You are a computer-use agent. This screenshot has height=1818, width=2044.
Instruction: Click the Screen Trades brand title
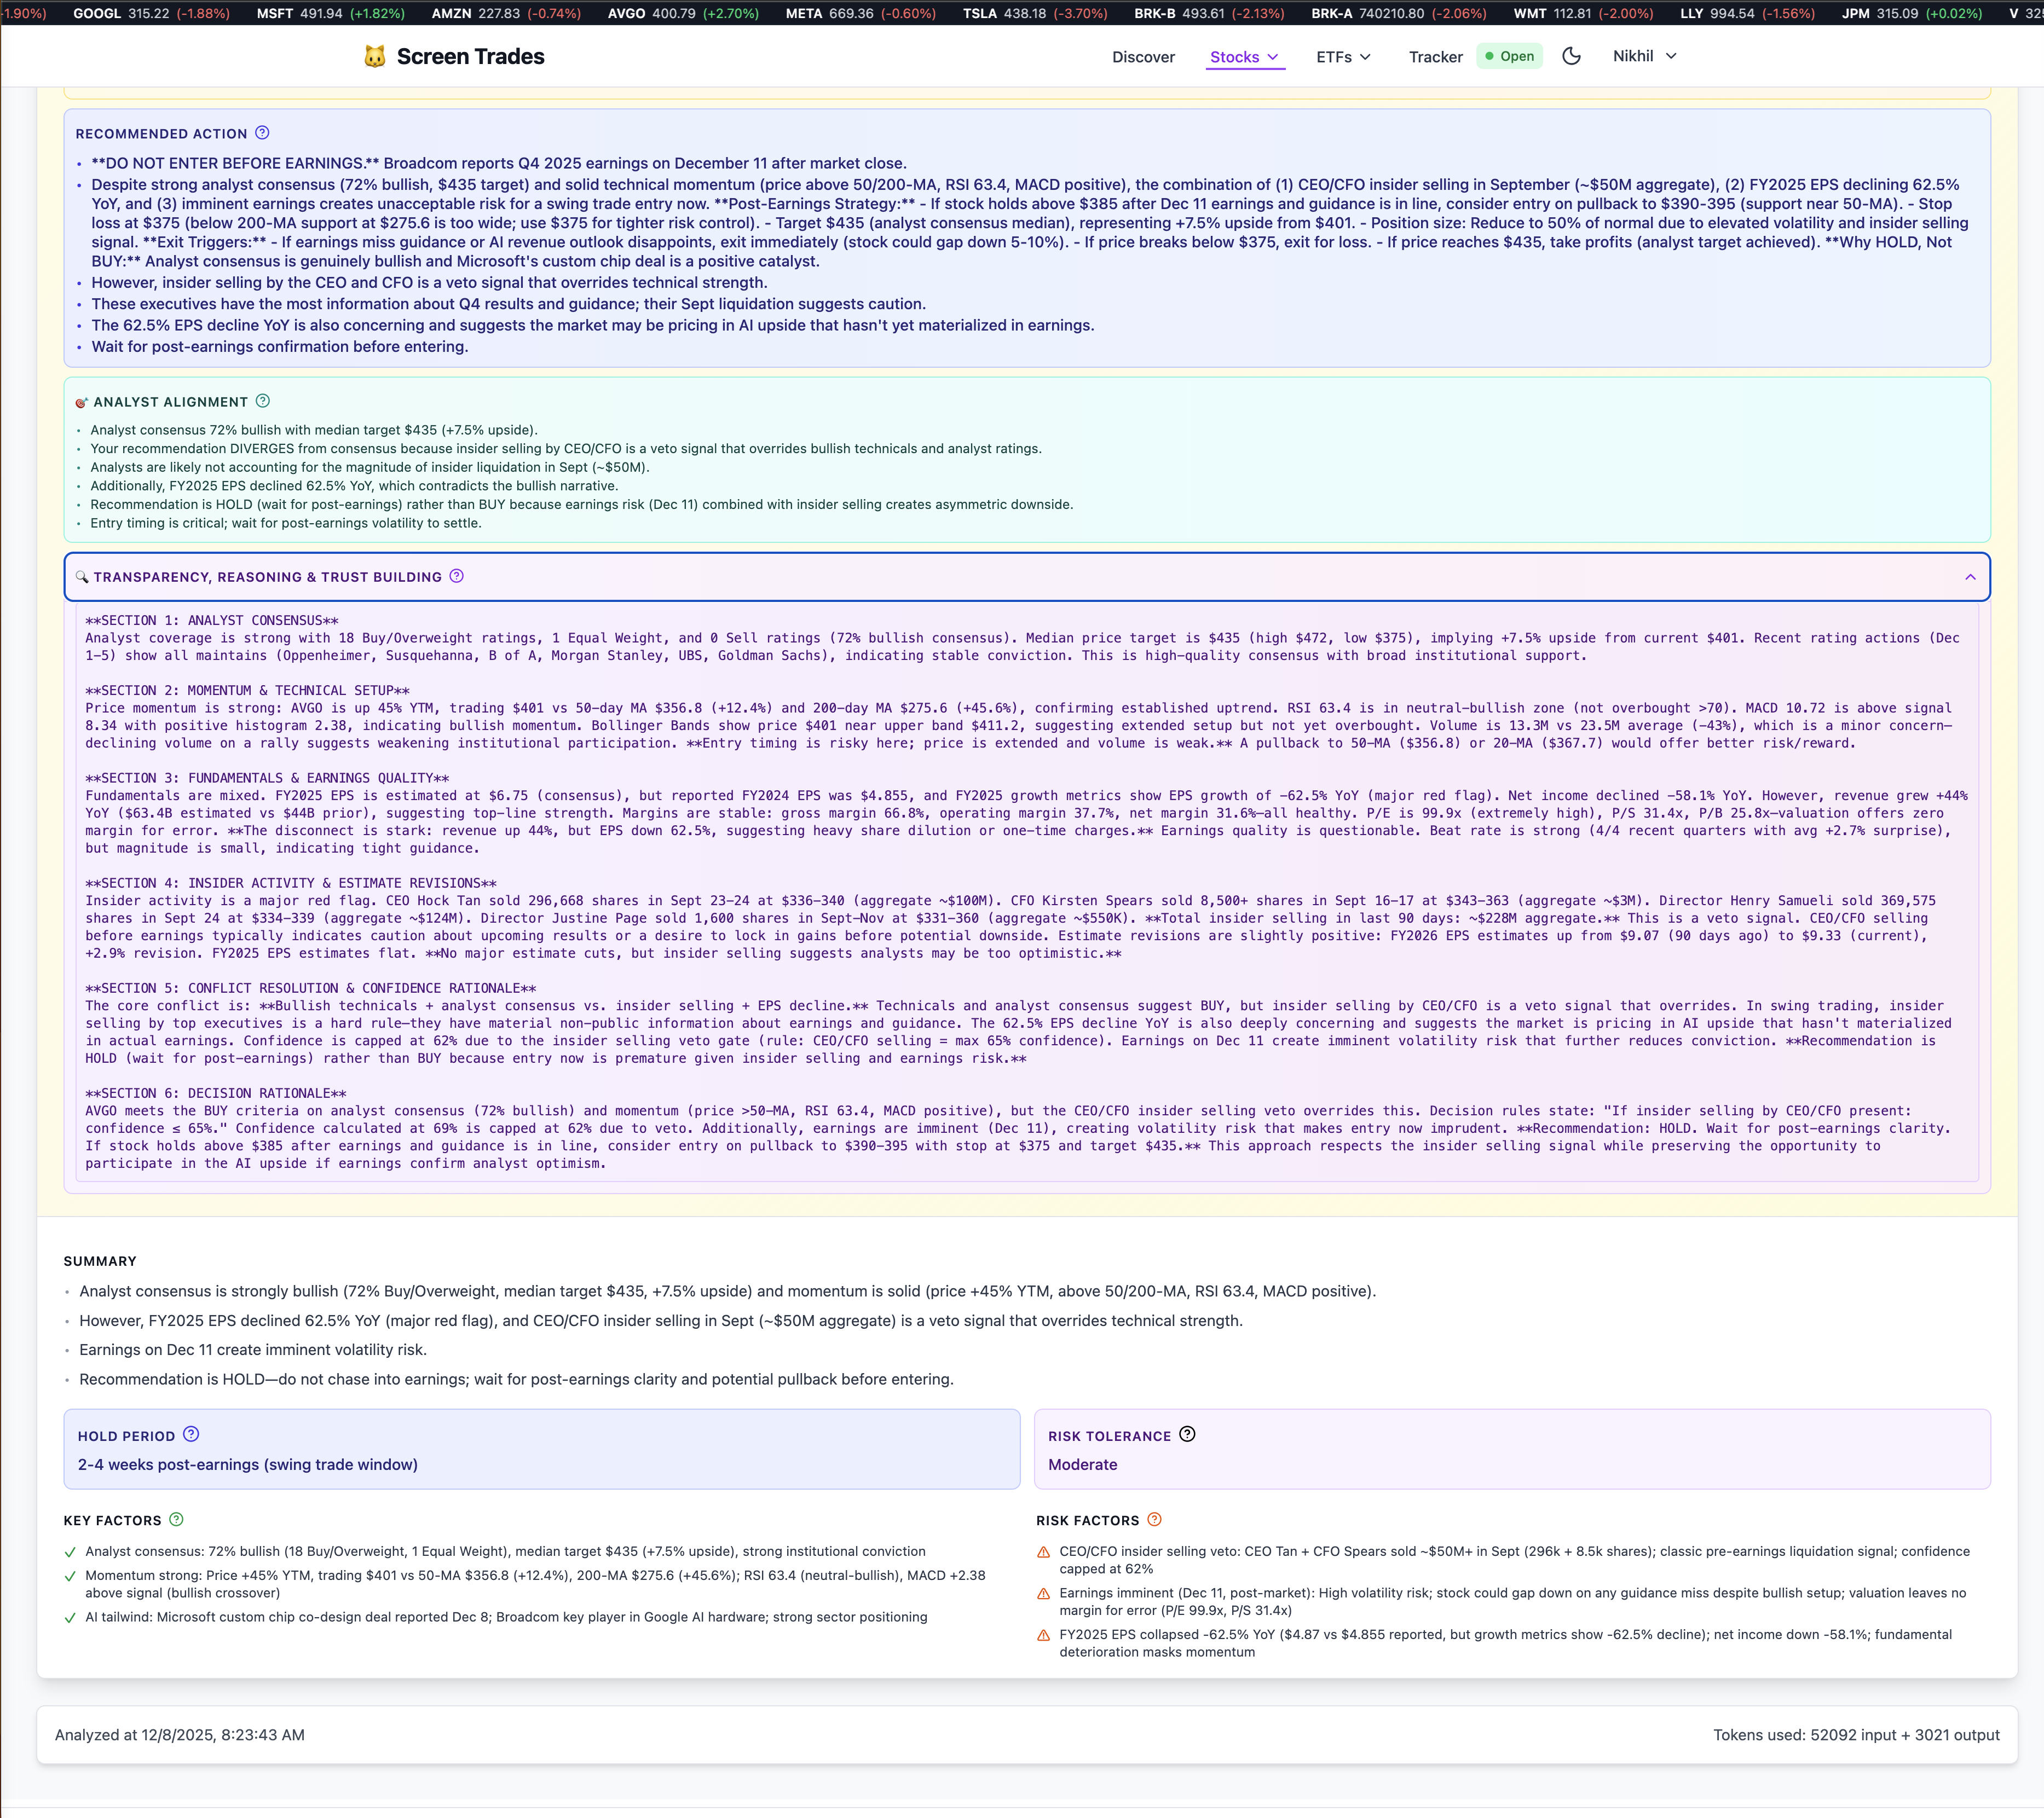[470, 57]
